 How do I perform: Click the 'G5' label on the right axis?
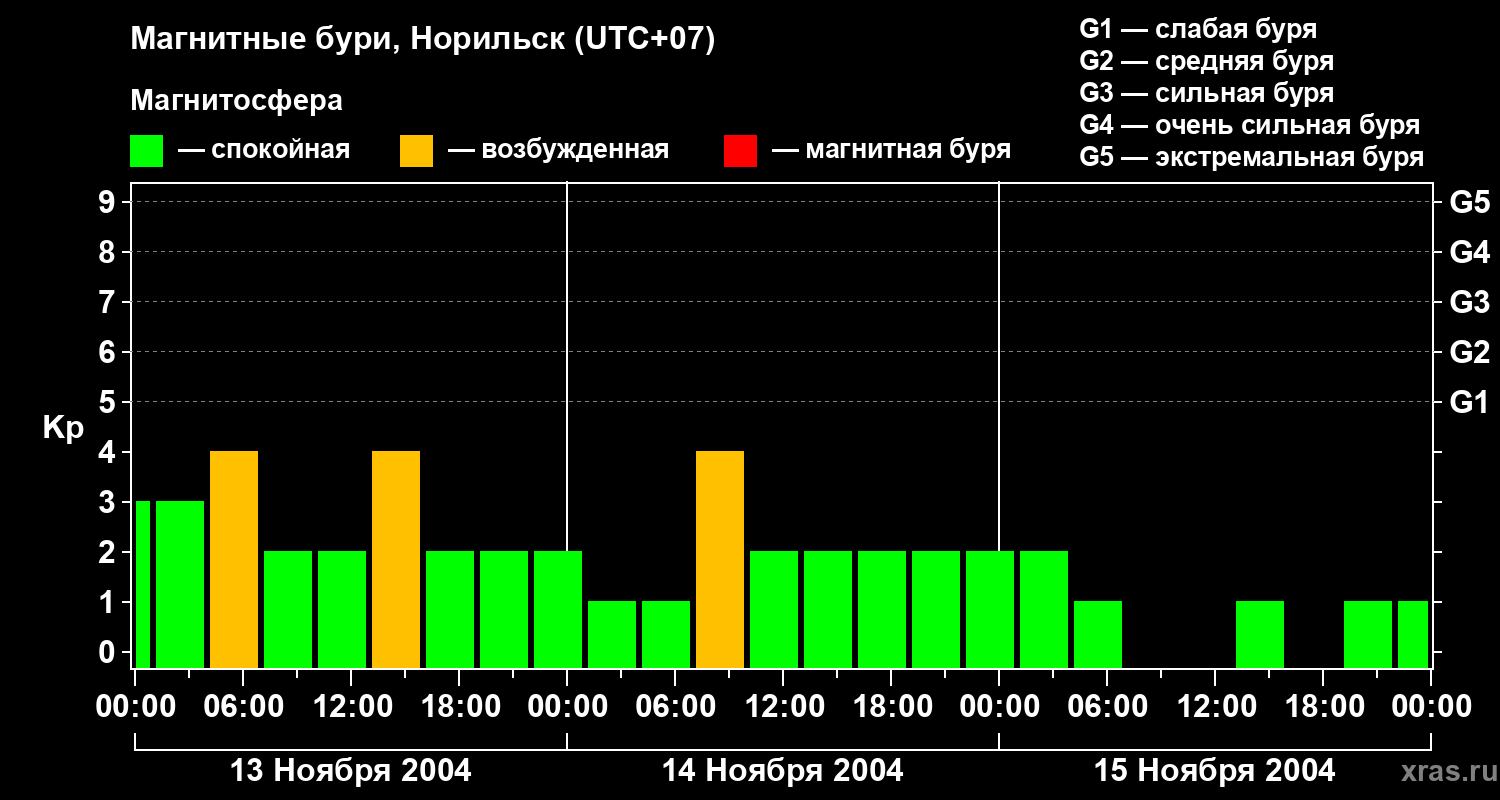[x=1469, y=202]
